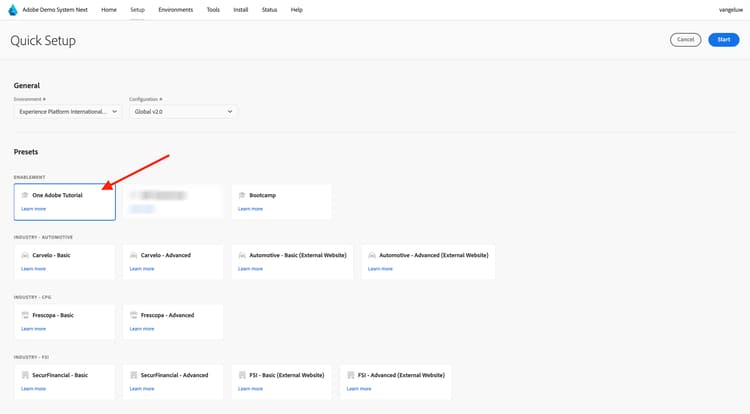Choose the SecurFinancial - Advanced preset title
Screen dimensions: 750x414
(x=174, y=375)
